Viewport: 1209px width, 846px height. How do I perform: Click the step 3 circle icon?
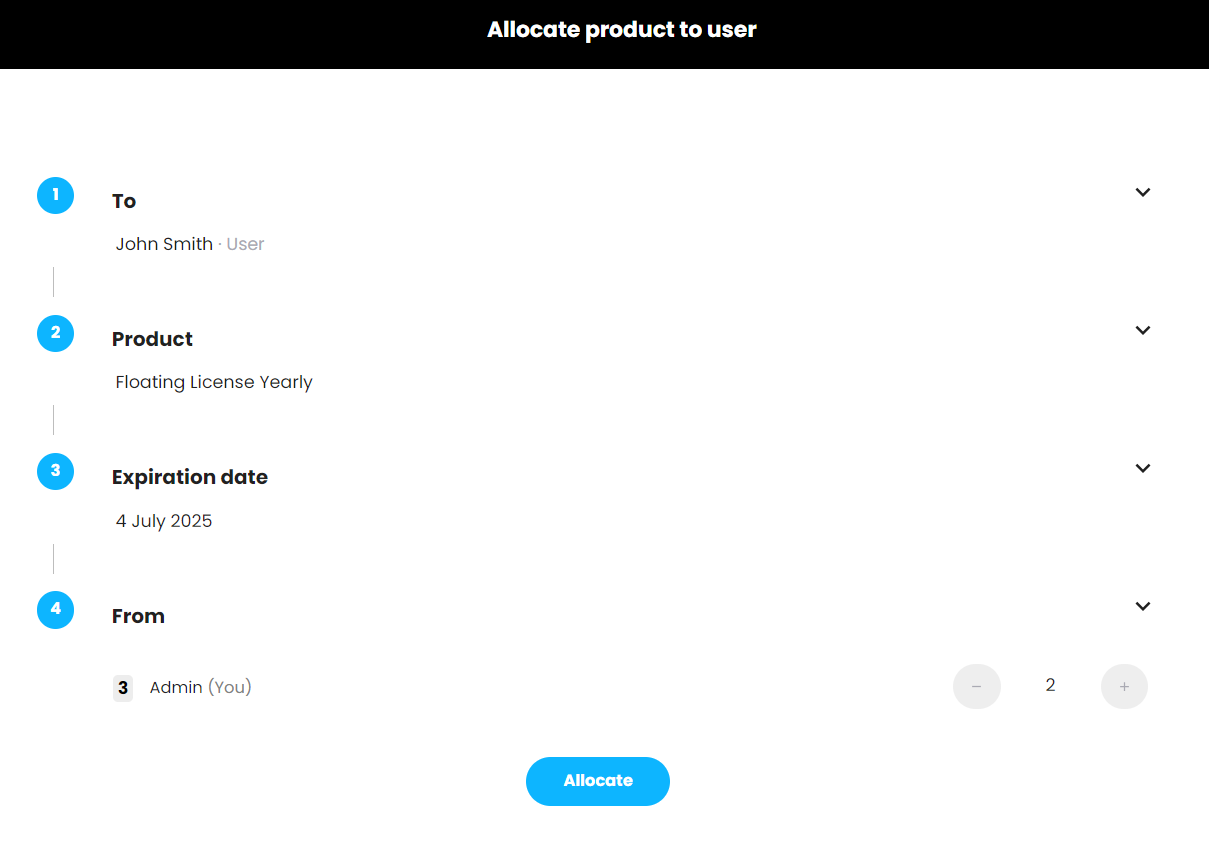pos(55,471)
